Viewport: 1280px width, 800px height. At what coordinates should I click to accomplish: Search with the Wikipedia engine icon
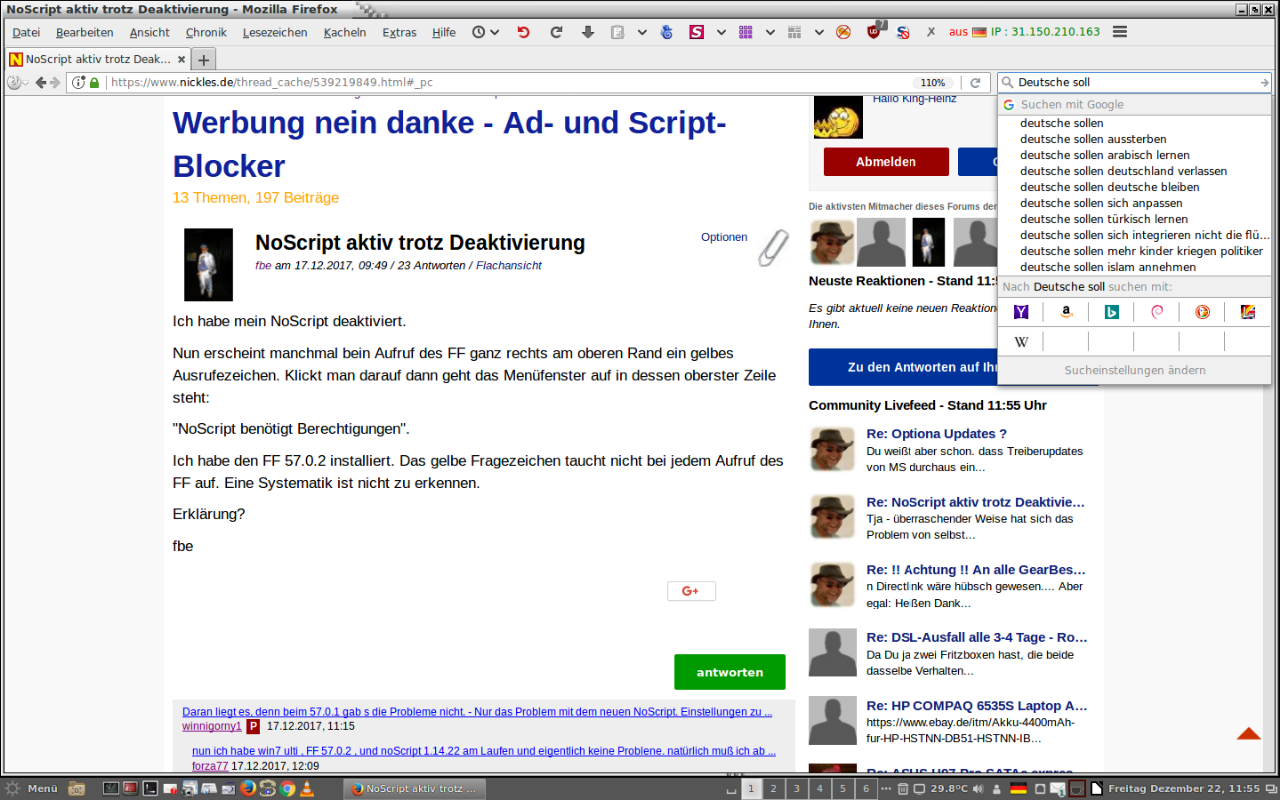pyautogui.click(x=1021, y=342)
